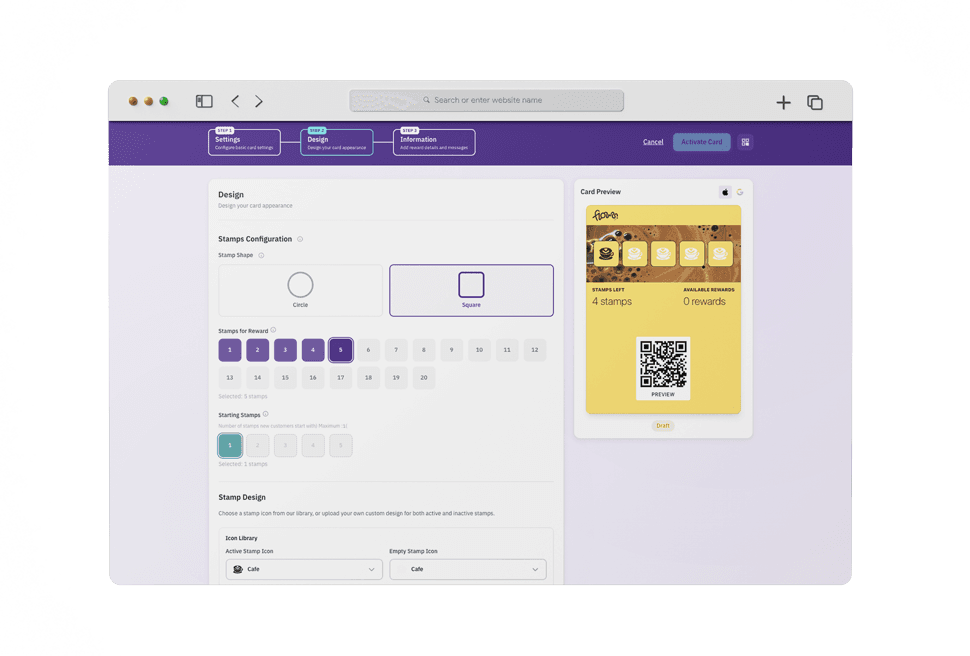Click the Stamps Configuration info icon

pos(301,239)
